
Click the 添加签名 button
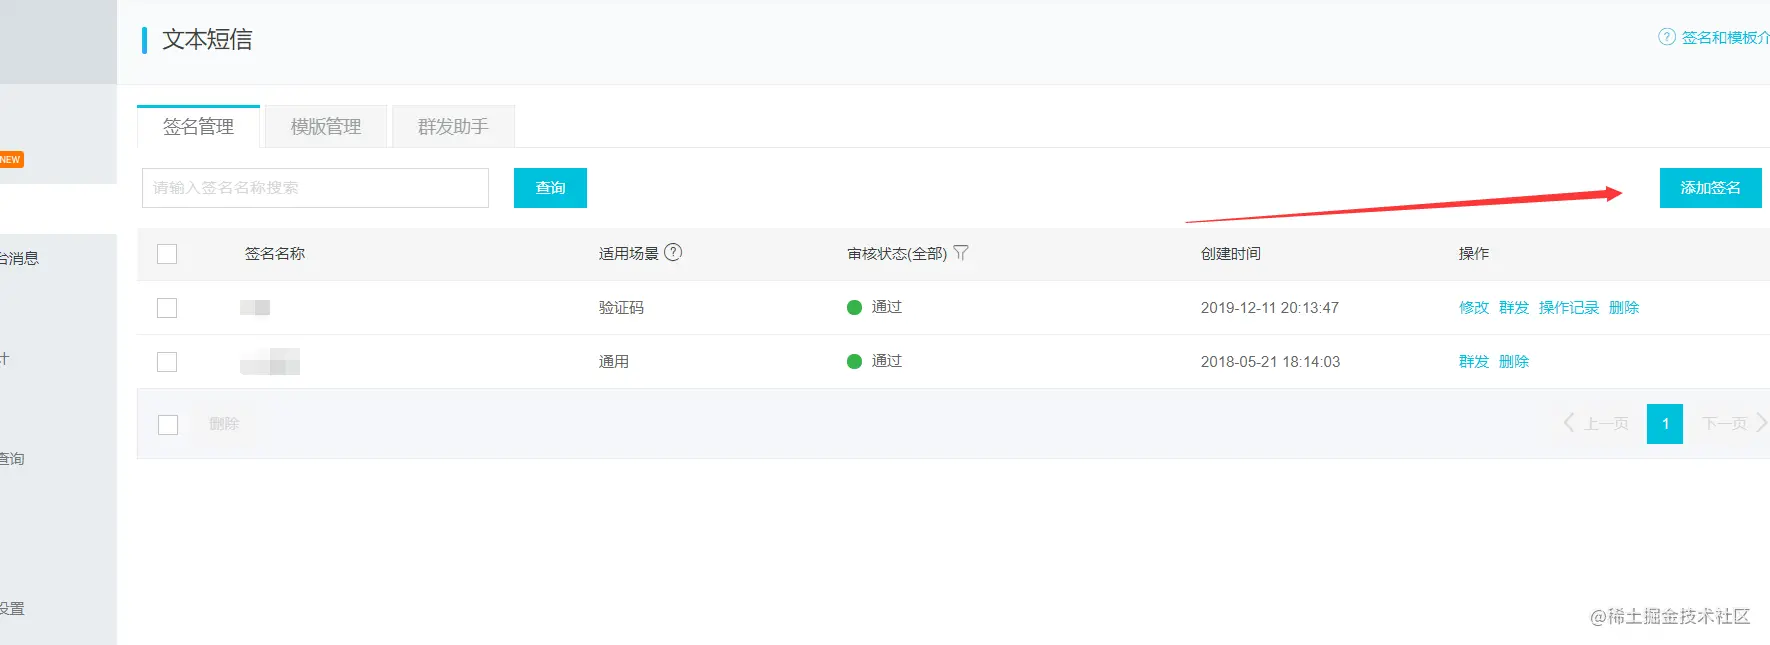[x=1710, y=188]
